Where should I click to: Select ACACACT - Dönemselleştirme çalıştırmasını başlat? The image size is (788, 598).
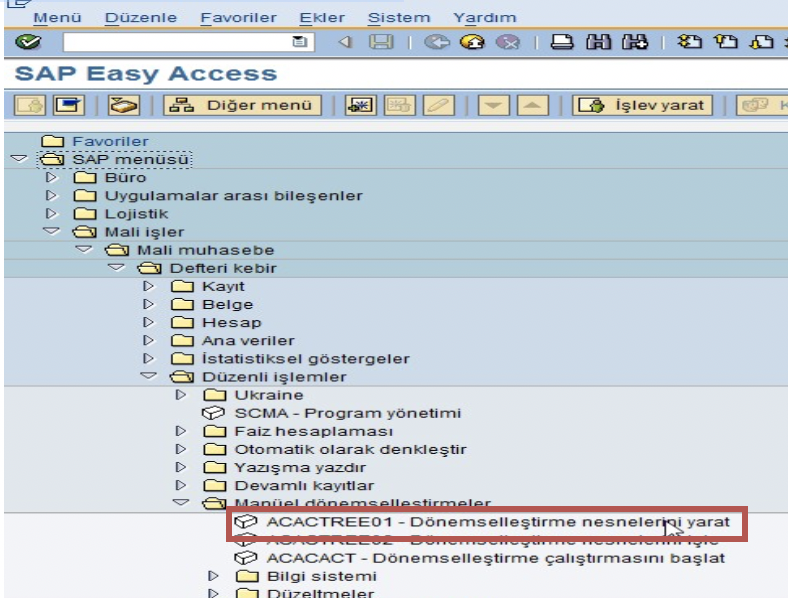coord(496,558)
